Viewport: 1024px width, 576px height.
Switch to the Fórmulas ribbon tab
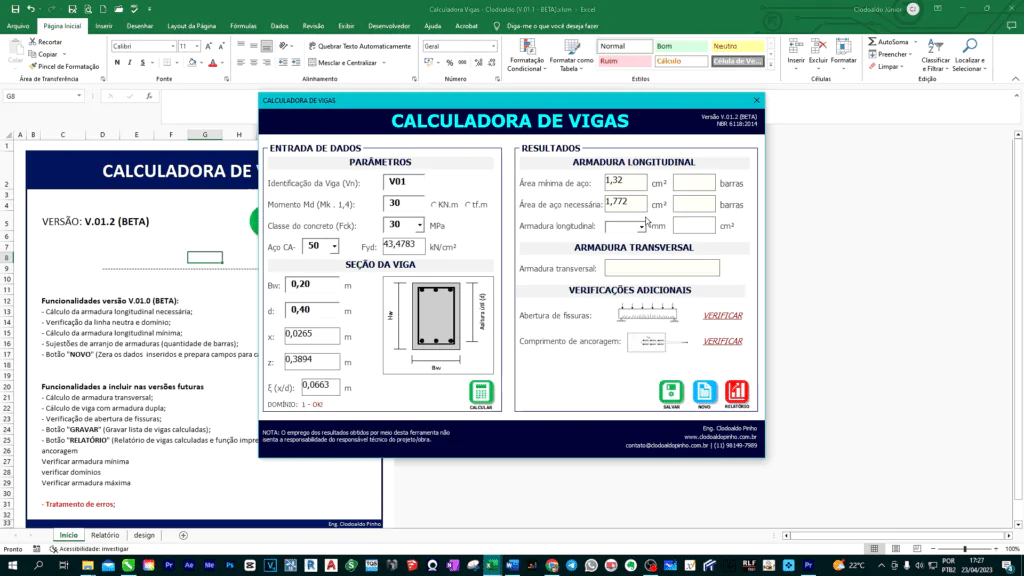[x=243, y=26]
